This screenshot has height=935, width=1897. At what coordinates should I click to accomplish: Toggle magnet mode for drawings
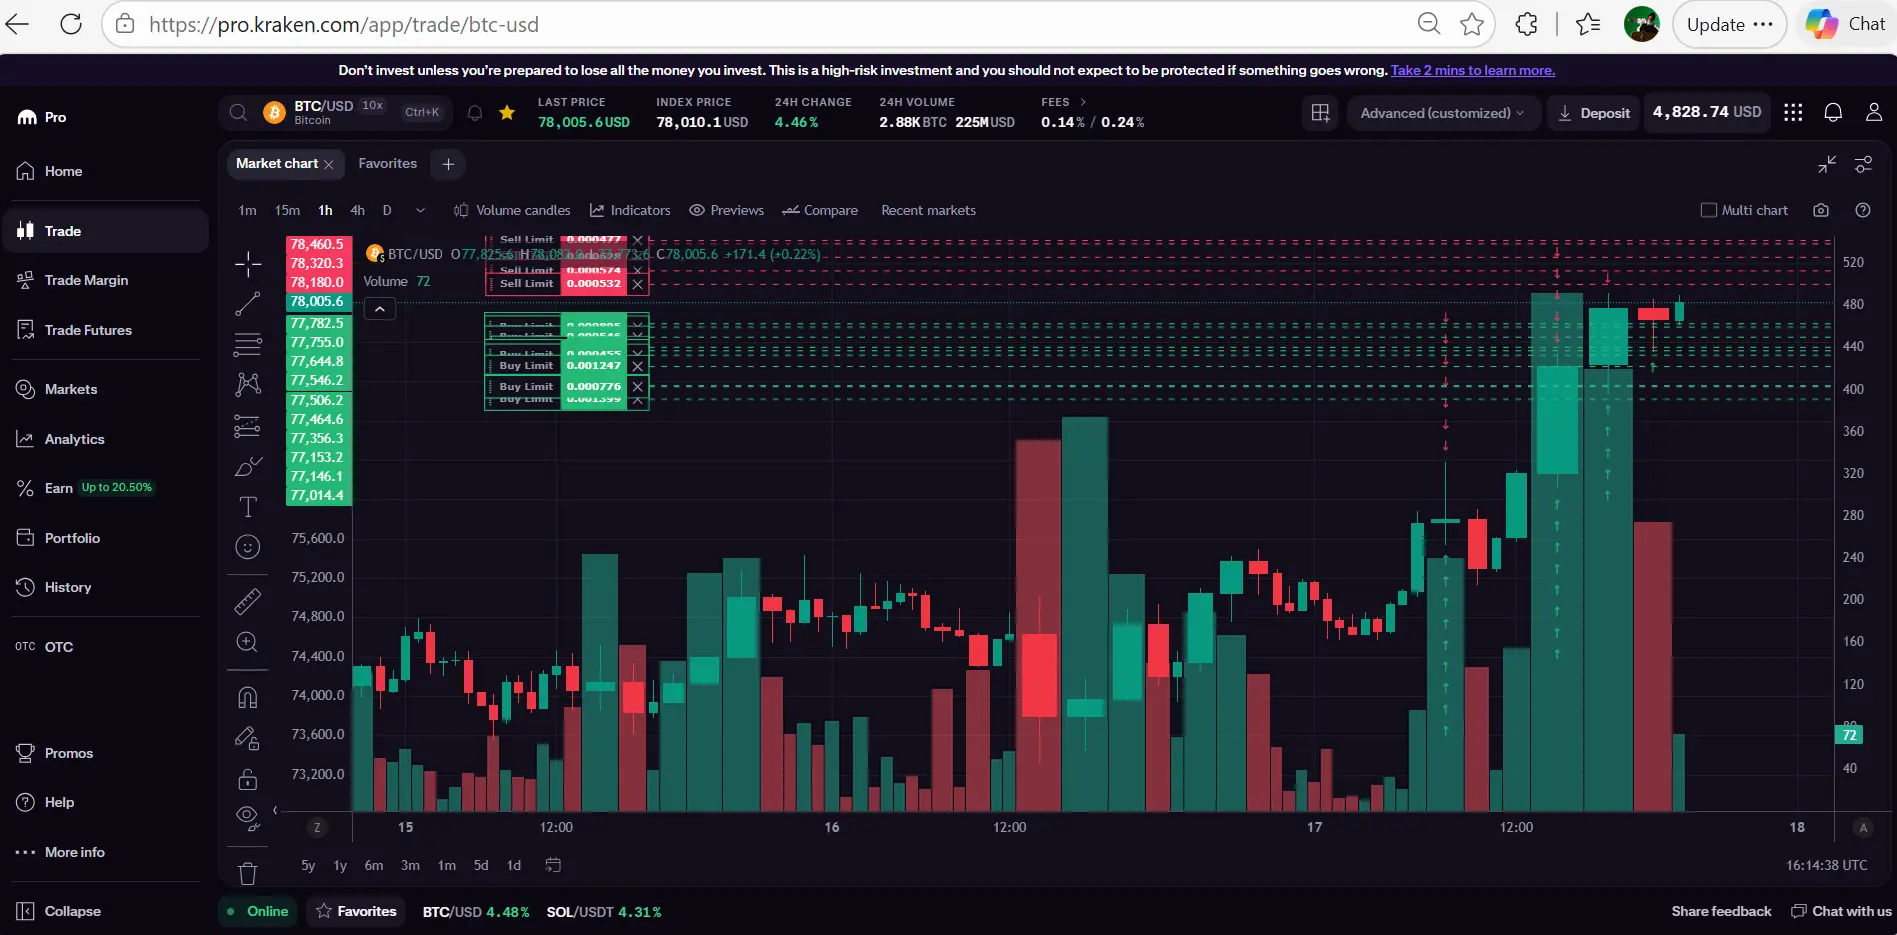248,697
